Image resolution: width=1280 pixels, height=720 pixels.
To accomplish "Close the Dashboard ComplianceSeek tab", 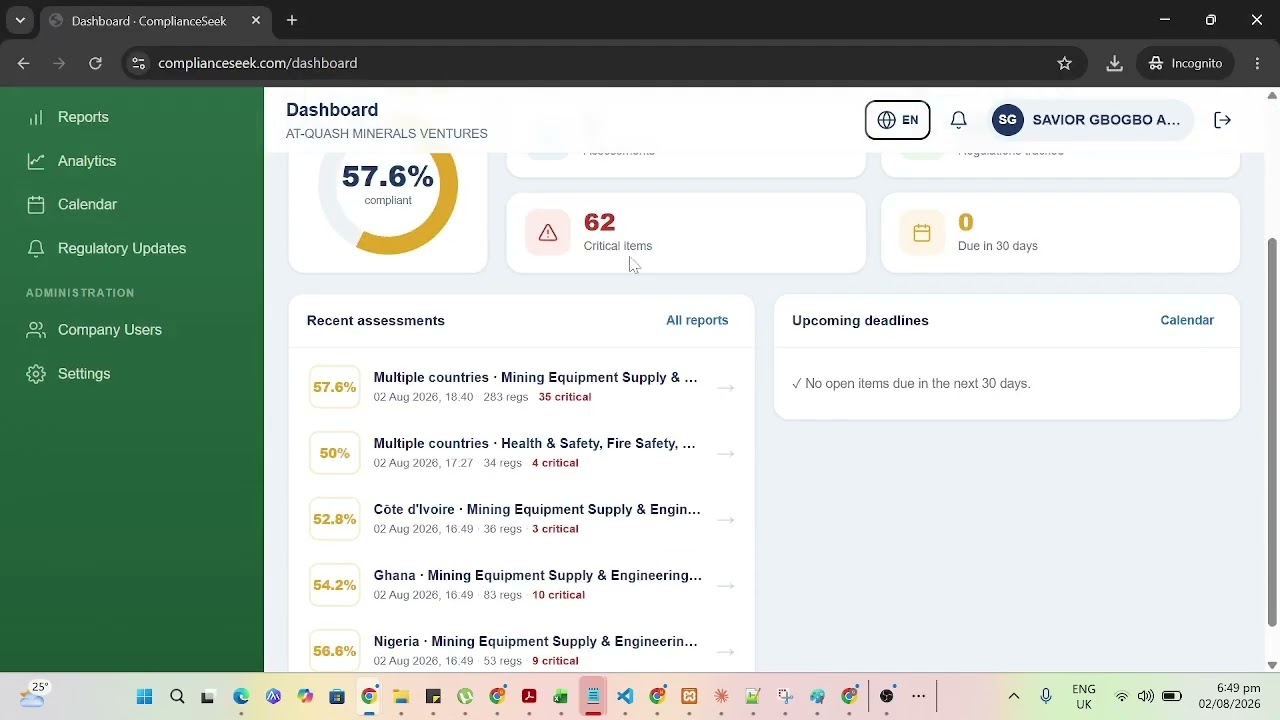I will 255,20.
